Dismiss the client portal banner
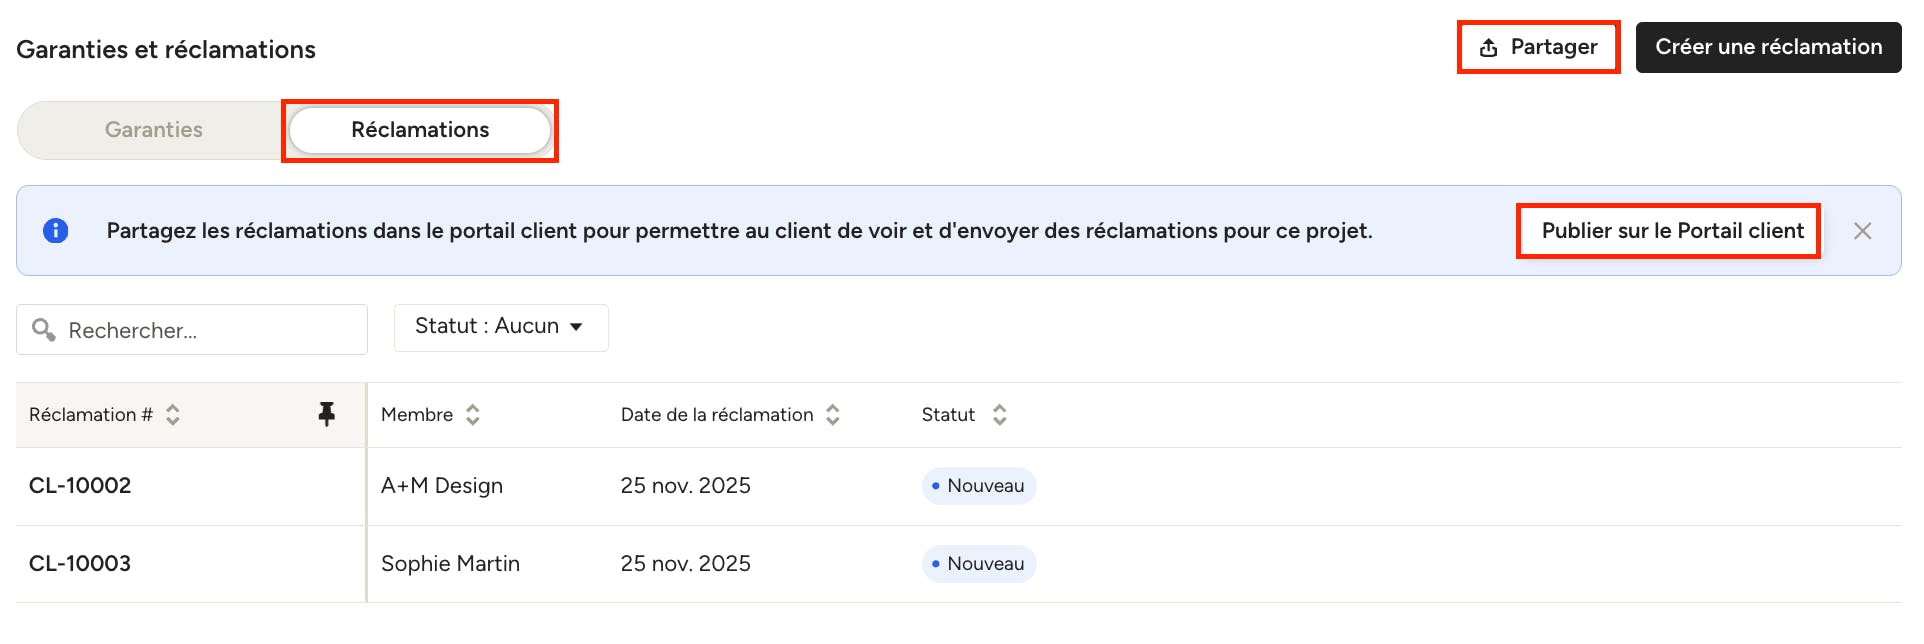 [1862, 231]
